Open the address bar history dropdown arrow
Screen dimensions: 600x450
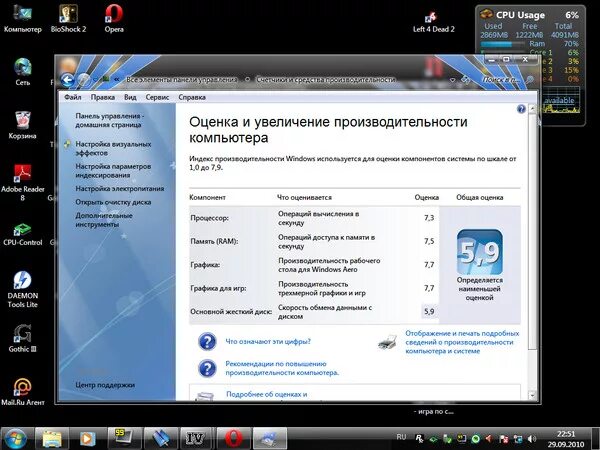coord(453,80)
